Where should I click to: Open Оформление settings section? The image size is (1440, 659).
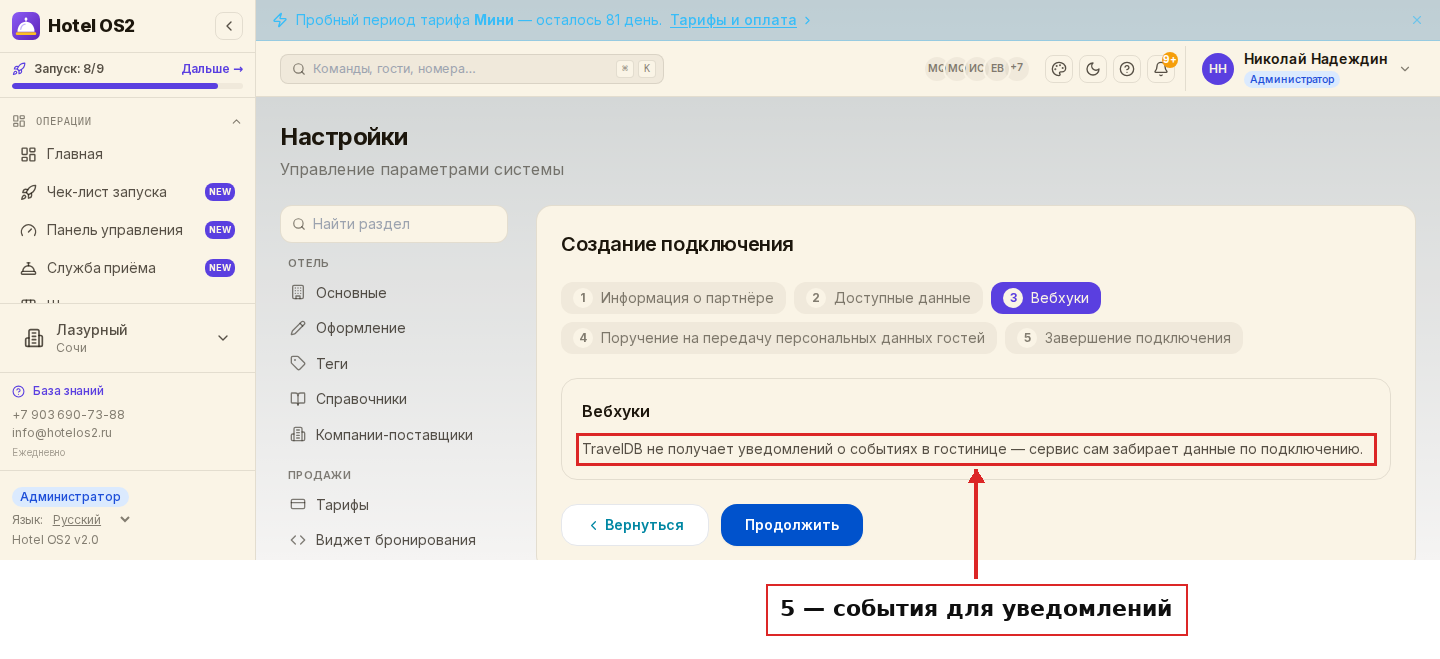[x=394, y=328]
